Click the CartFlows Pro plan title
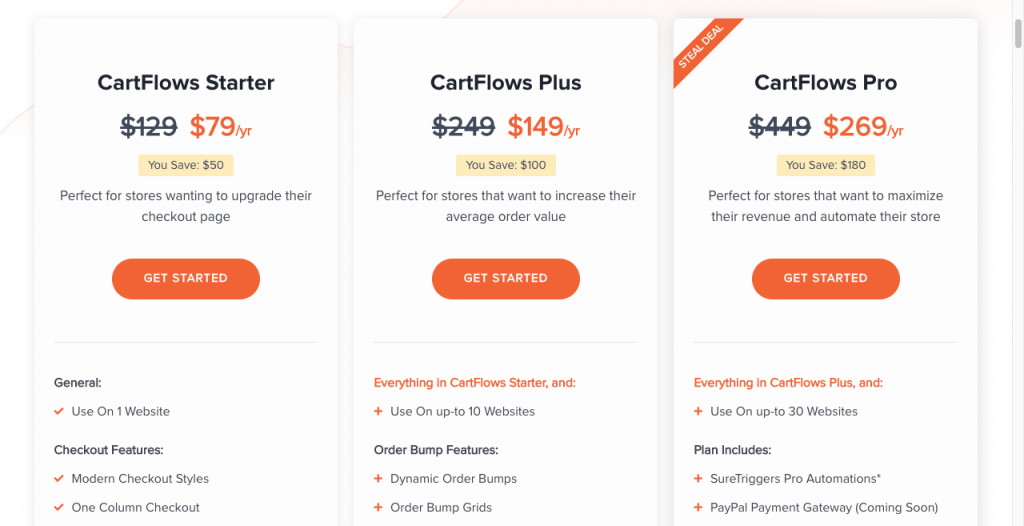Screen dimensions: 1024x526 826,83
